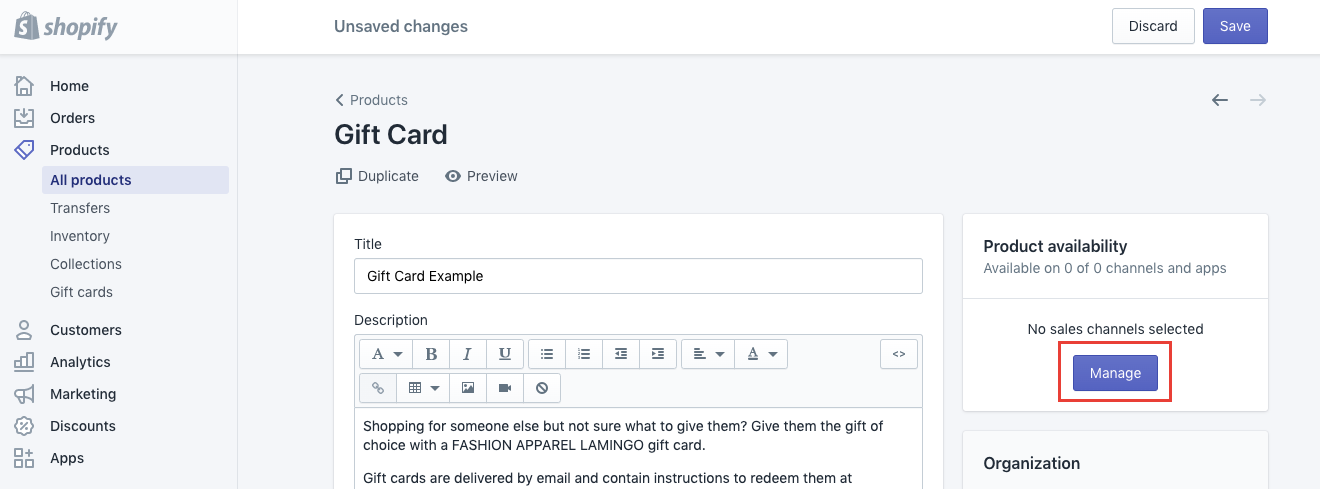This screenshot has width=1320, height=489.
Task: Open Products in the sidebar
Action: click(x=80, y=150)
